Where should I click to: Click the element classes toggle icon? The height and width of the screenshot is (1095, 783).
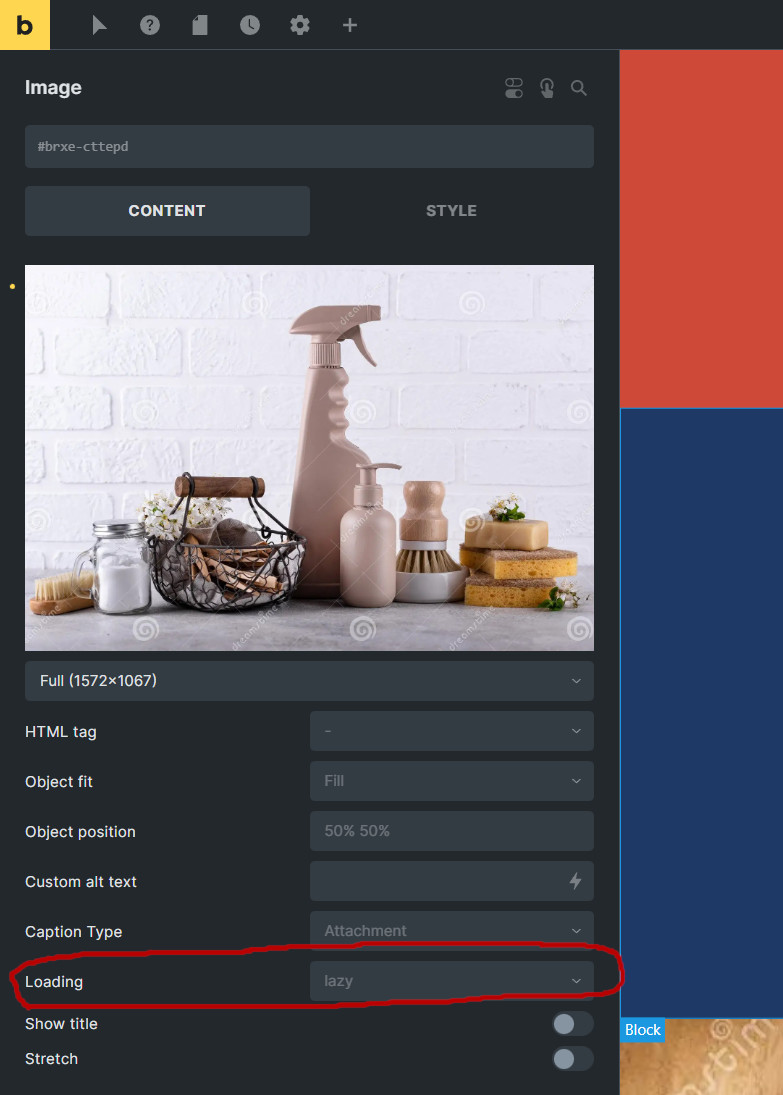[513, 88]
